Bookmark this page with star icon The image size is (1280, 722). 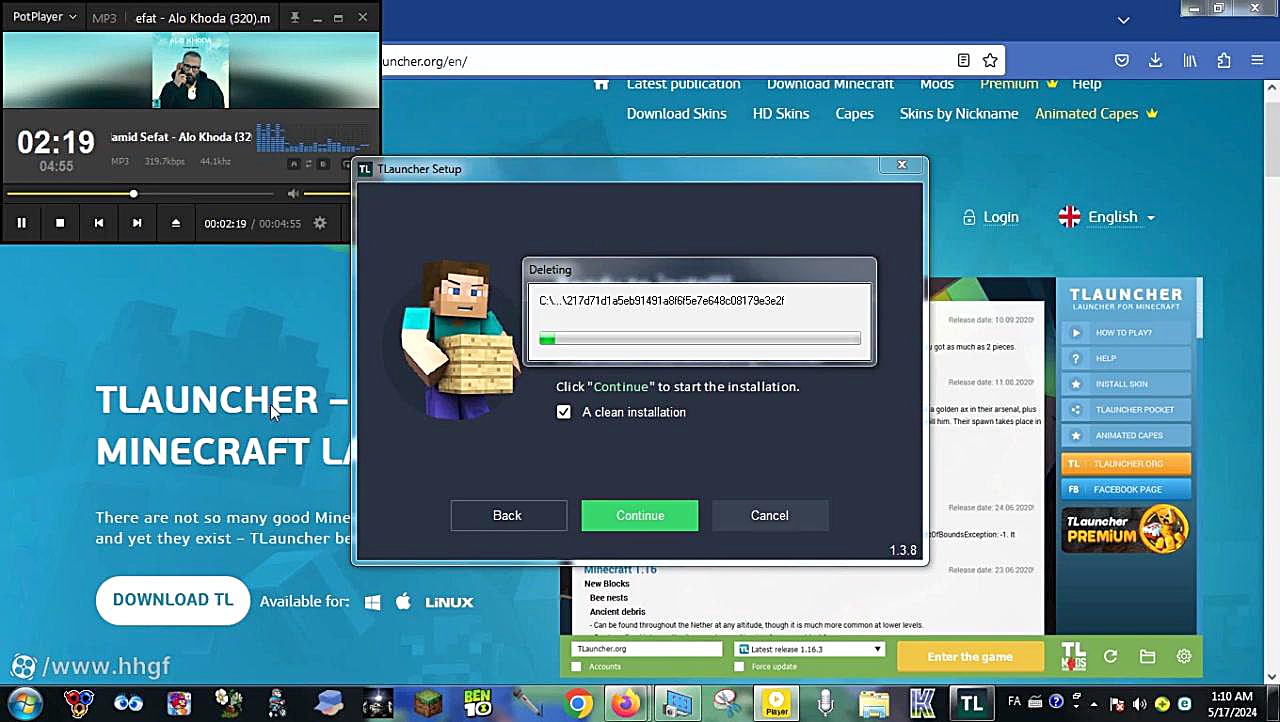coord(990,61)
